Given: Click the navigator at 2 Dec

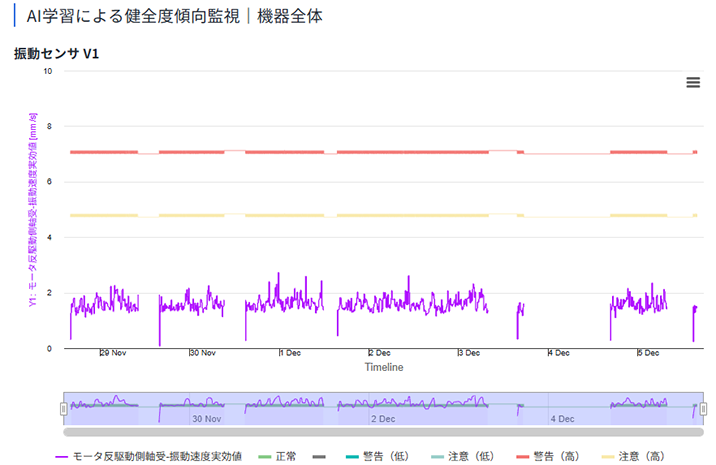Looking at the screenshot, I should point(383,418).
